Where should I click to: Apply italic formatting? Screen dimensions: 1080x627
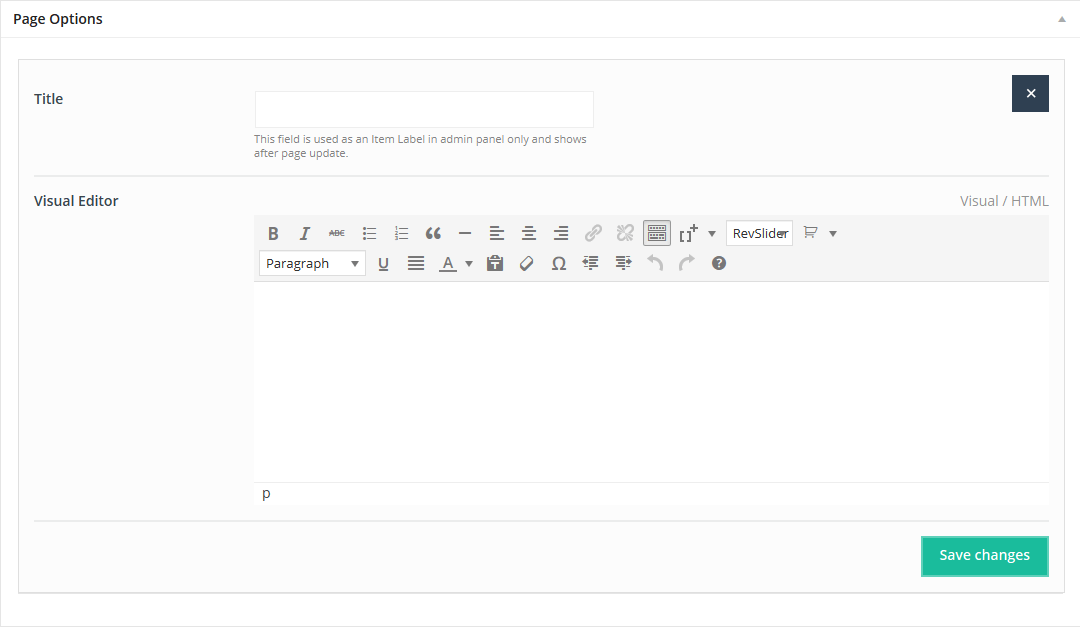coord(305,233)
